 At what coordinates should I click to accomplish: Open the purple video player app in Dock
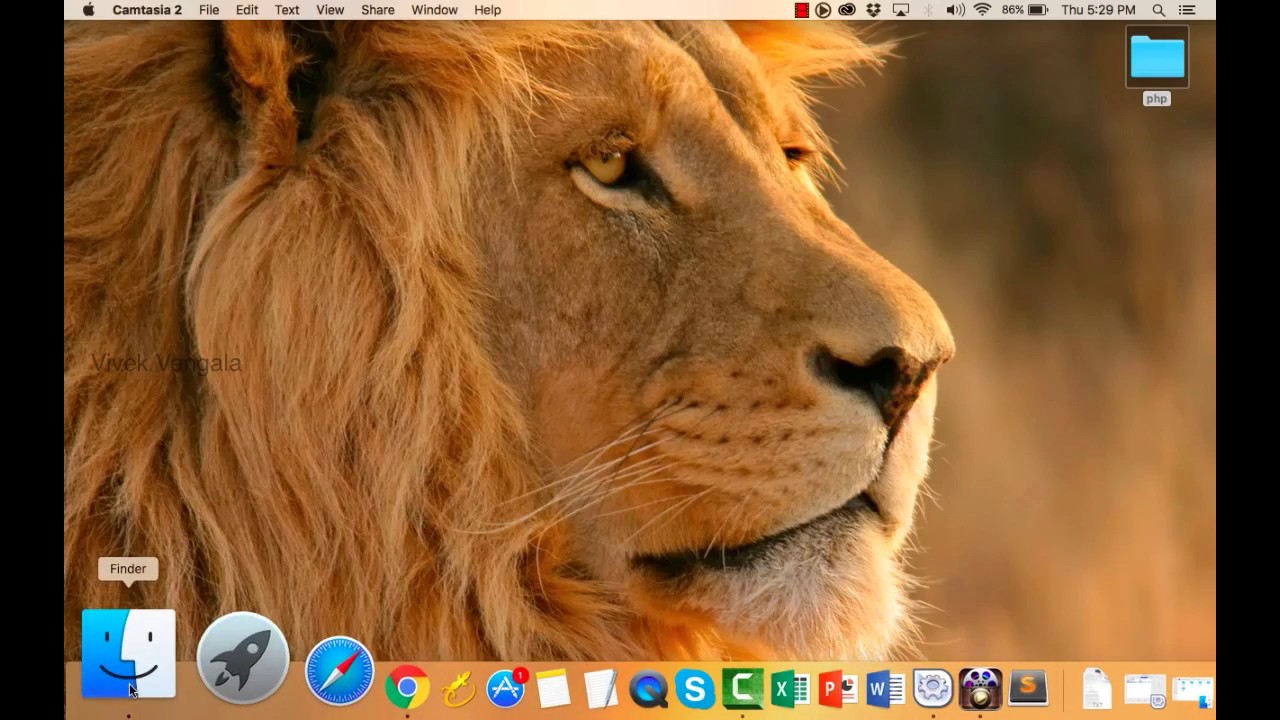[x=980, y=689]
